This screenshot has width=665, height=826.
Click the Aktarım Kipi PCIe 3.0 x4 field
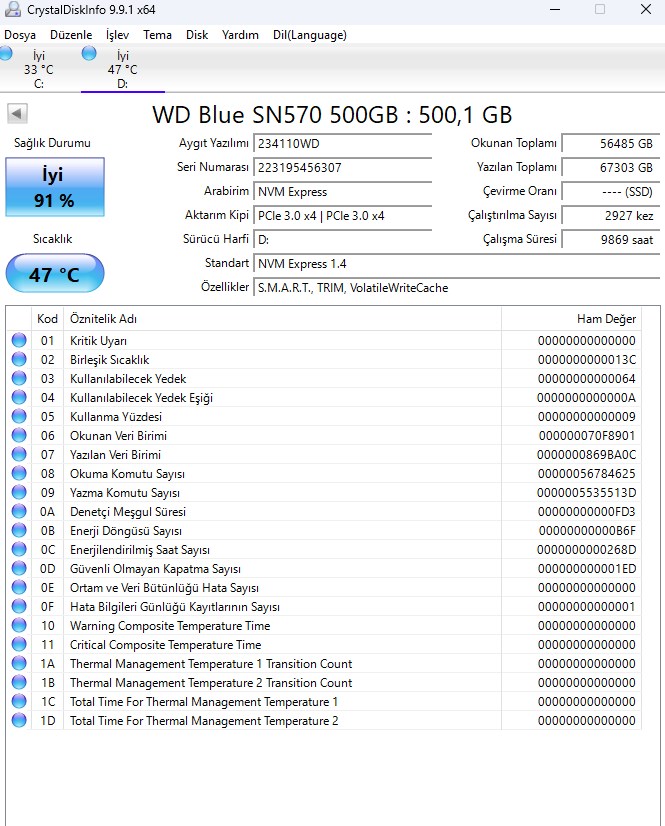(x=343, y=216)
